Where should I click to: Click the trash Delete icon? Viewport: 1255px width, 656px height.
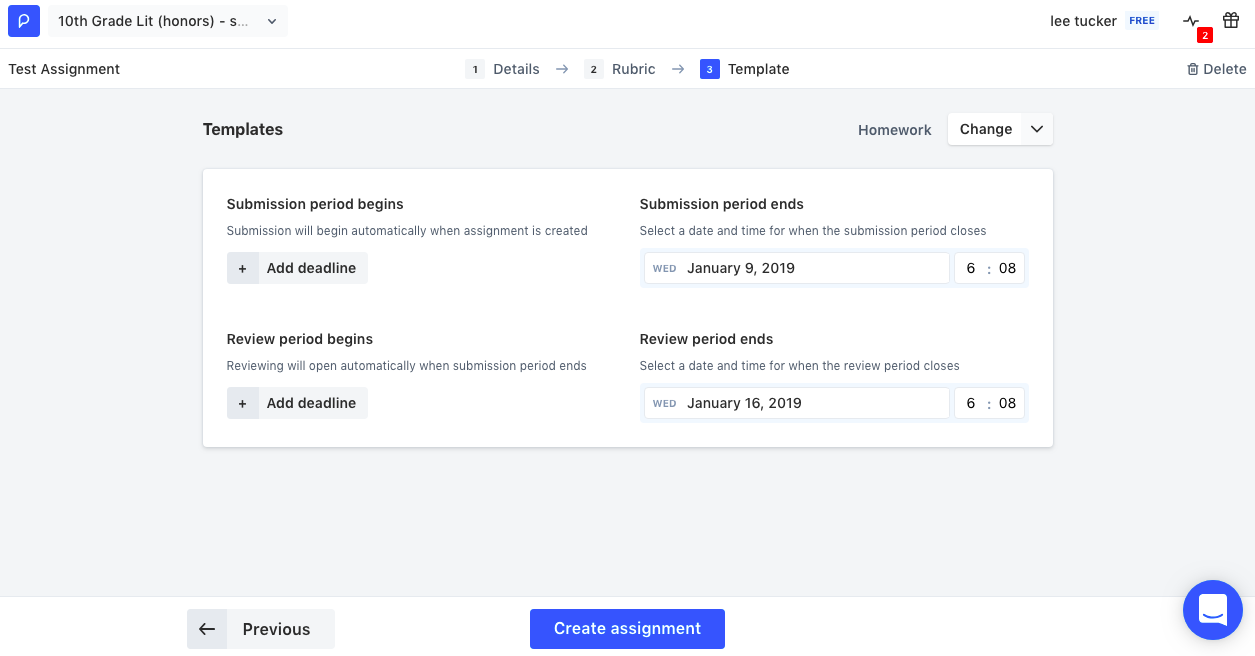[x=1192, y=69]
